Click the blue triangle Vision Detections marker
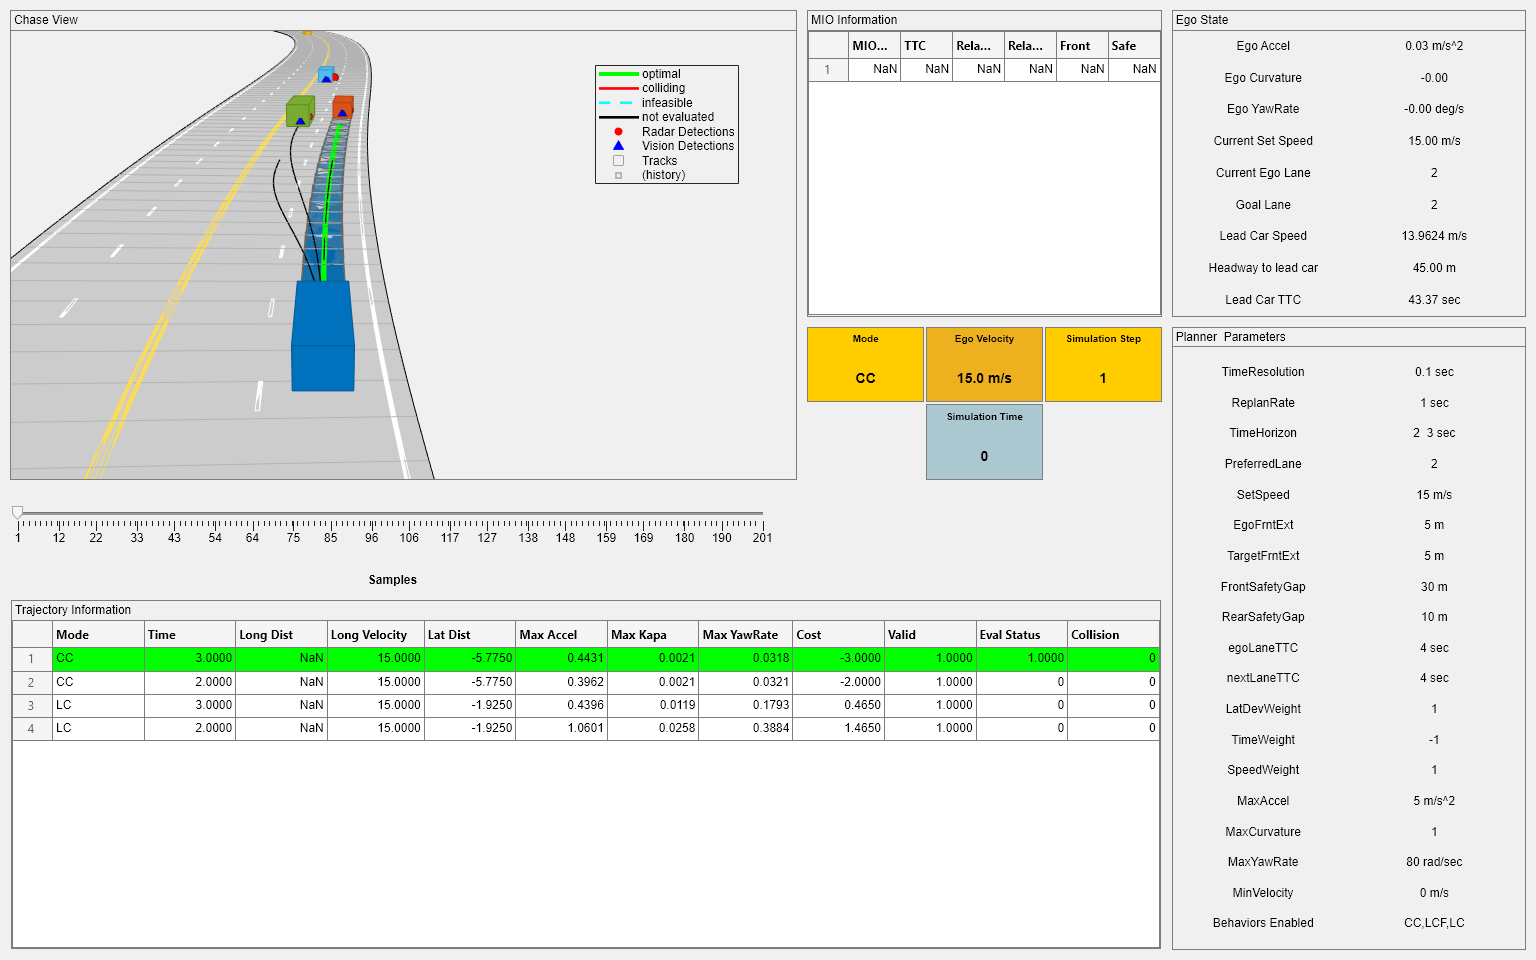This screenshot has width=1536, height=960. [x=618, y=146]
